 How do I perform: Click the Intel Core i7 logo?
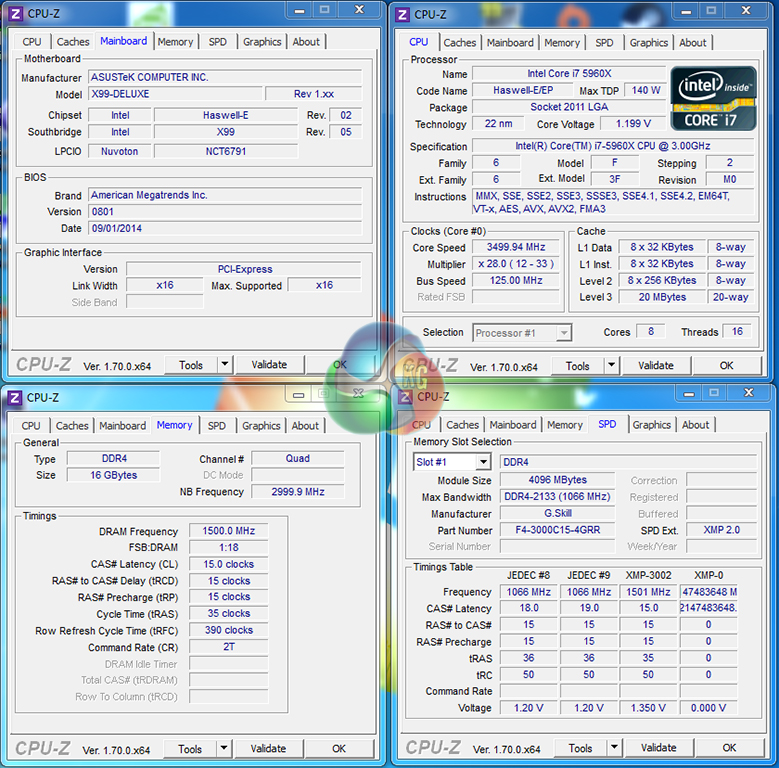714,98
